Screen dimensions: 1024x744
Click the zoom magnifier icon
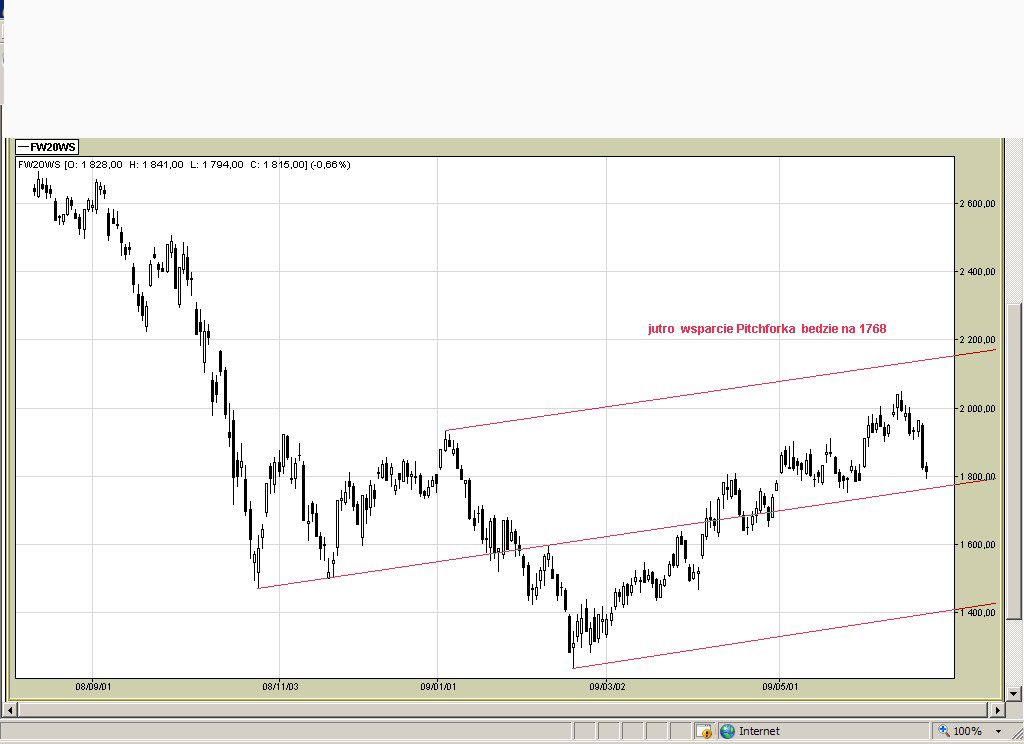943,731
